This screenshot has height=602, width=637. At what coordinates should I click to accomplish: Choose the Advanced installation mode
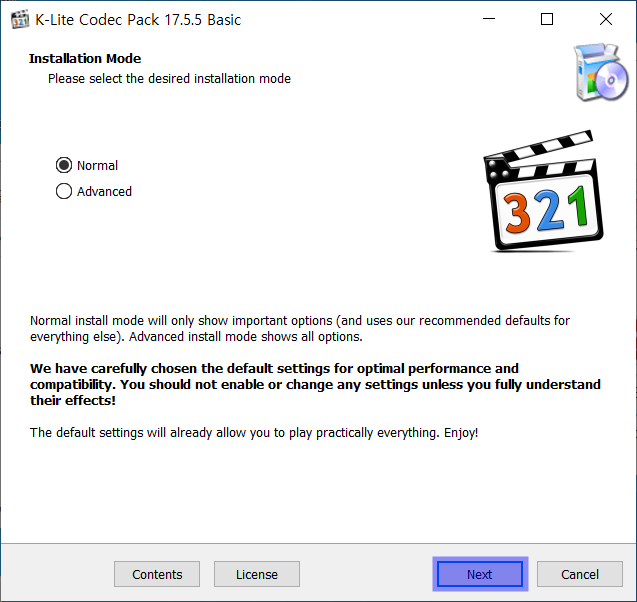pyautogui.click(x=94, y=191)
